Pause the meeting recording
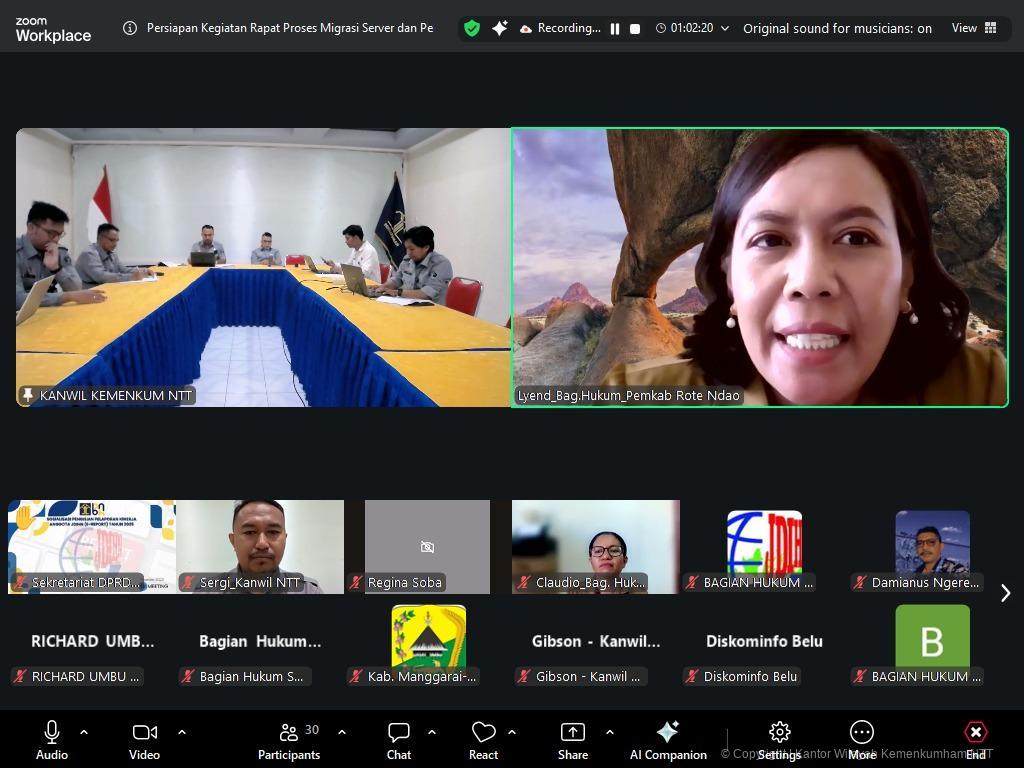This screenshot has width=1024, height=768. (615, 29)
